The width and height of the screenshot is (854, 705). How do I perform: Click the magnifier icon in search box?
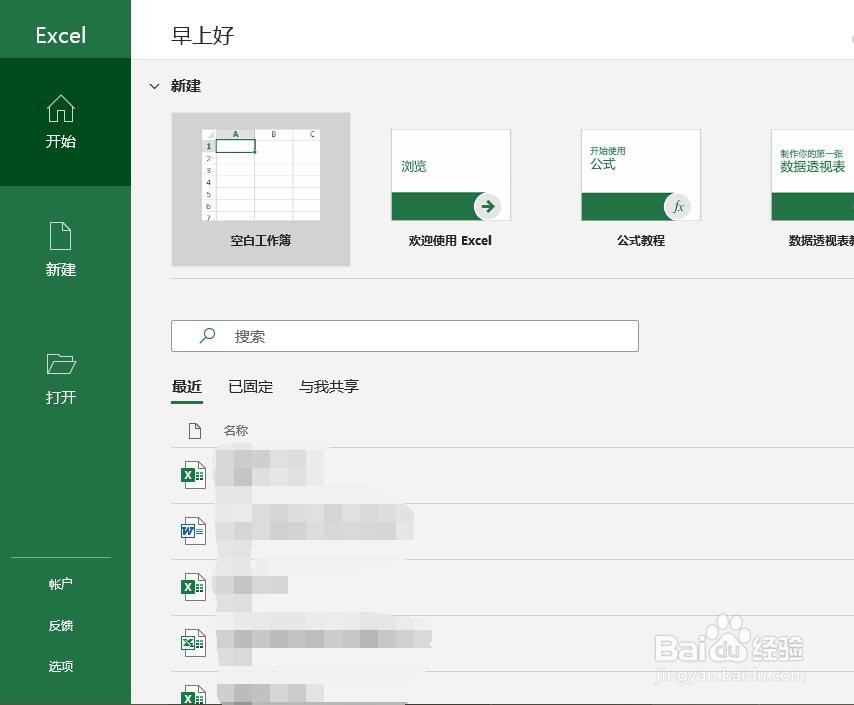207,336
